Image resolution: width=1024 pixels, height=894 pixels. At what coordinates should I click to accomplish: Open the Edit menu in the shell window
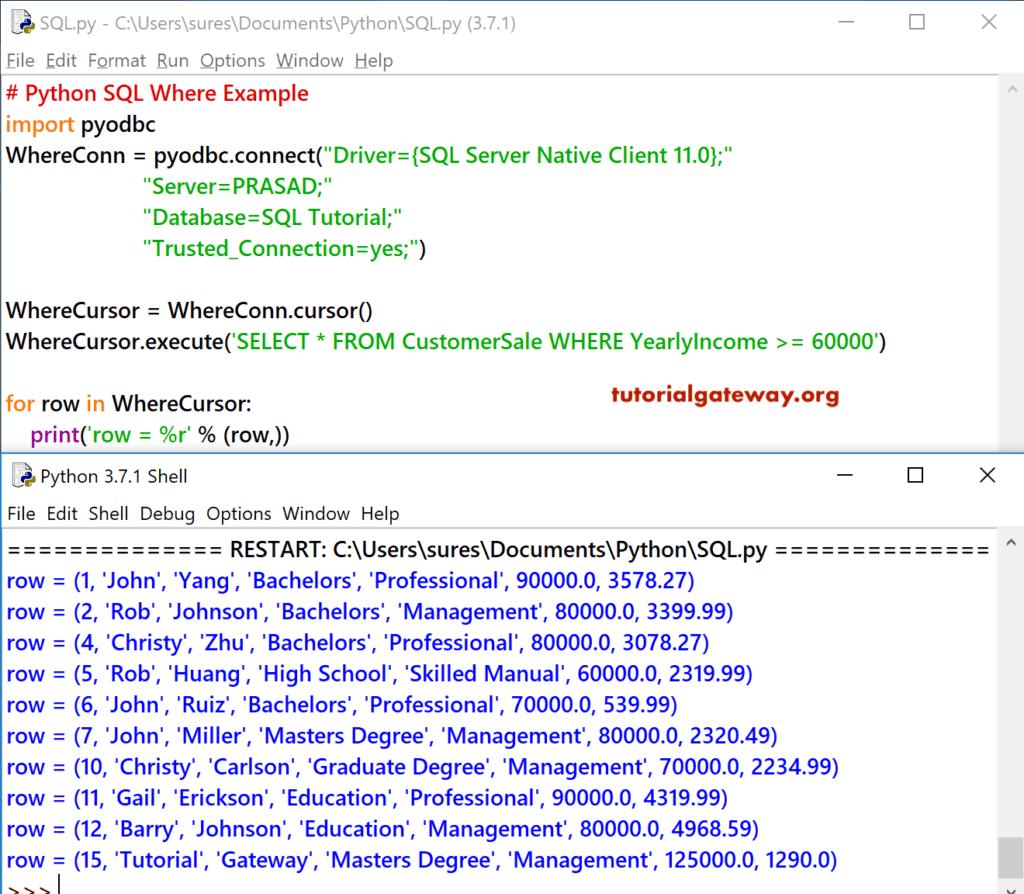[x=61, y=513]
